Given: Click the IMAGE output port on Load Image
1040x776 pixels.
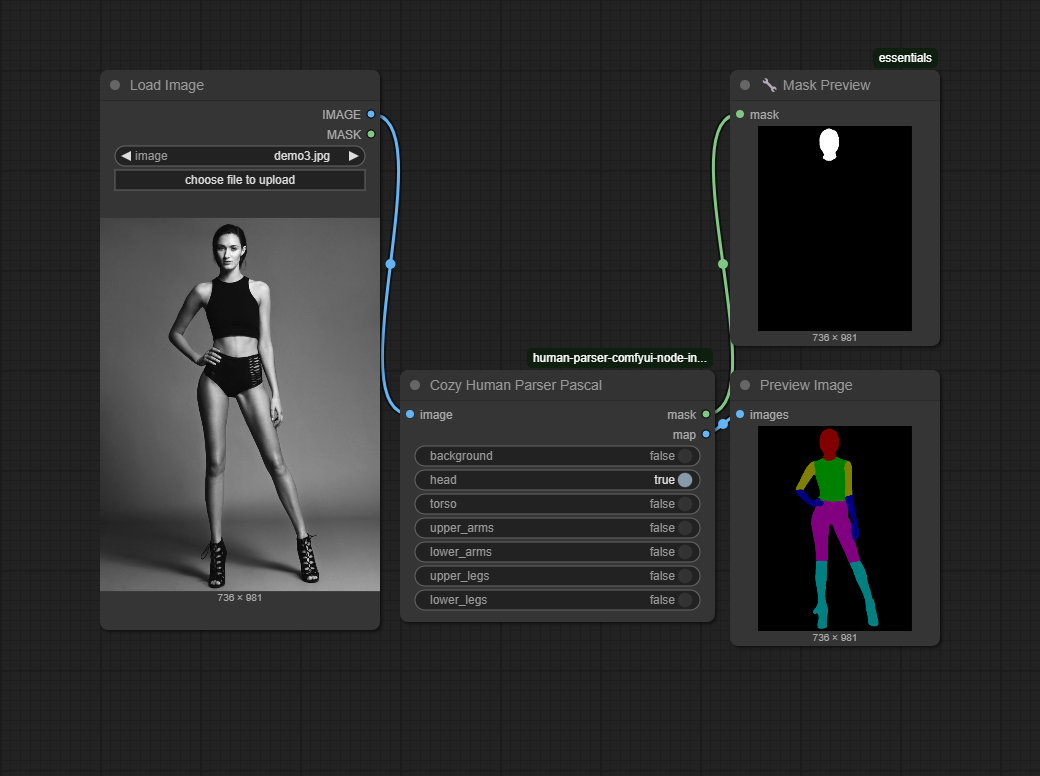Looking at the screenshot, I should 371,115.
